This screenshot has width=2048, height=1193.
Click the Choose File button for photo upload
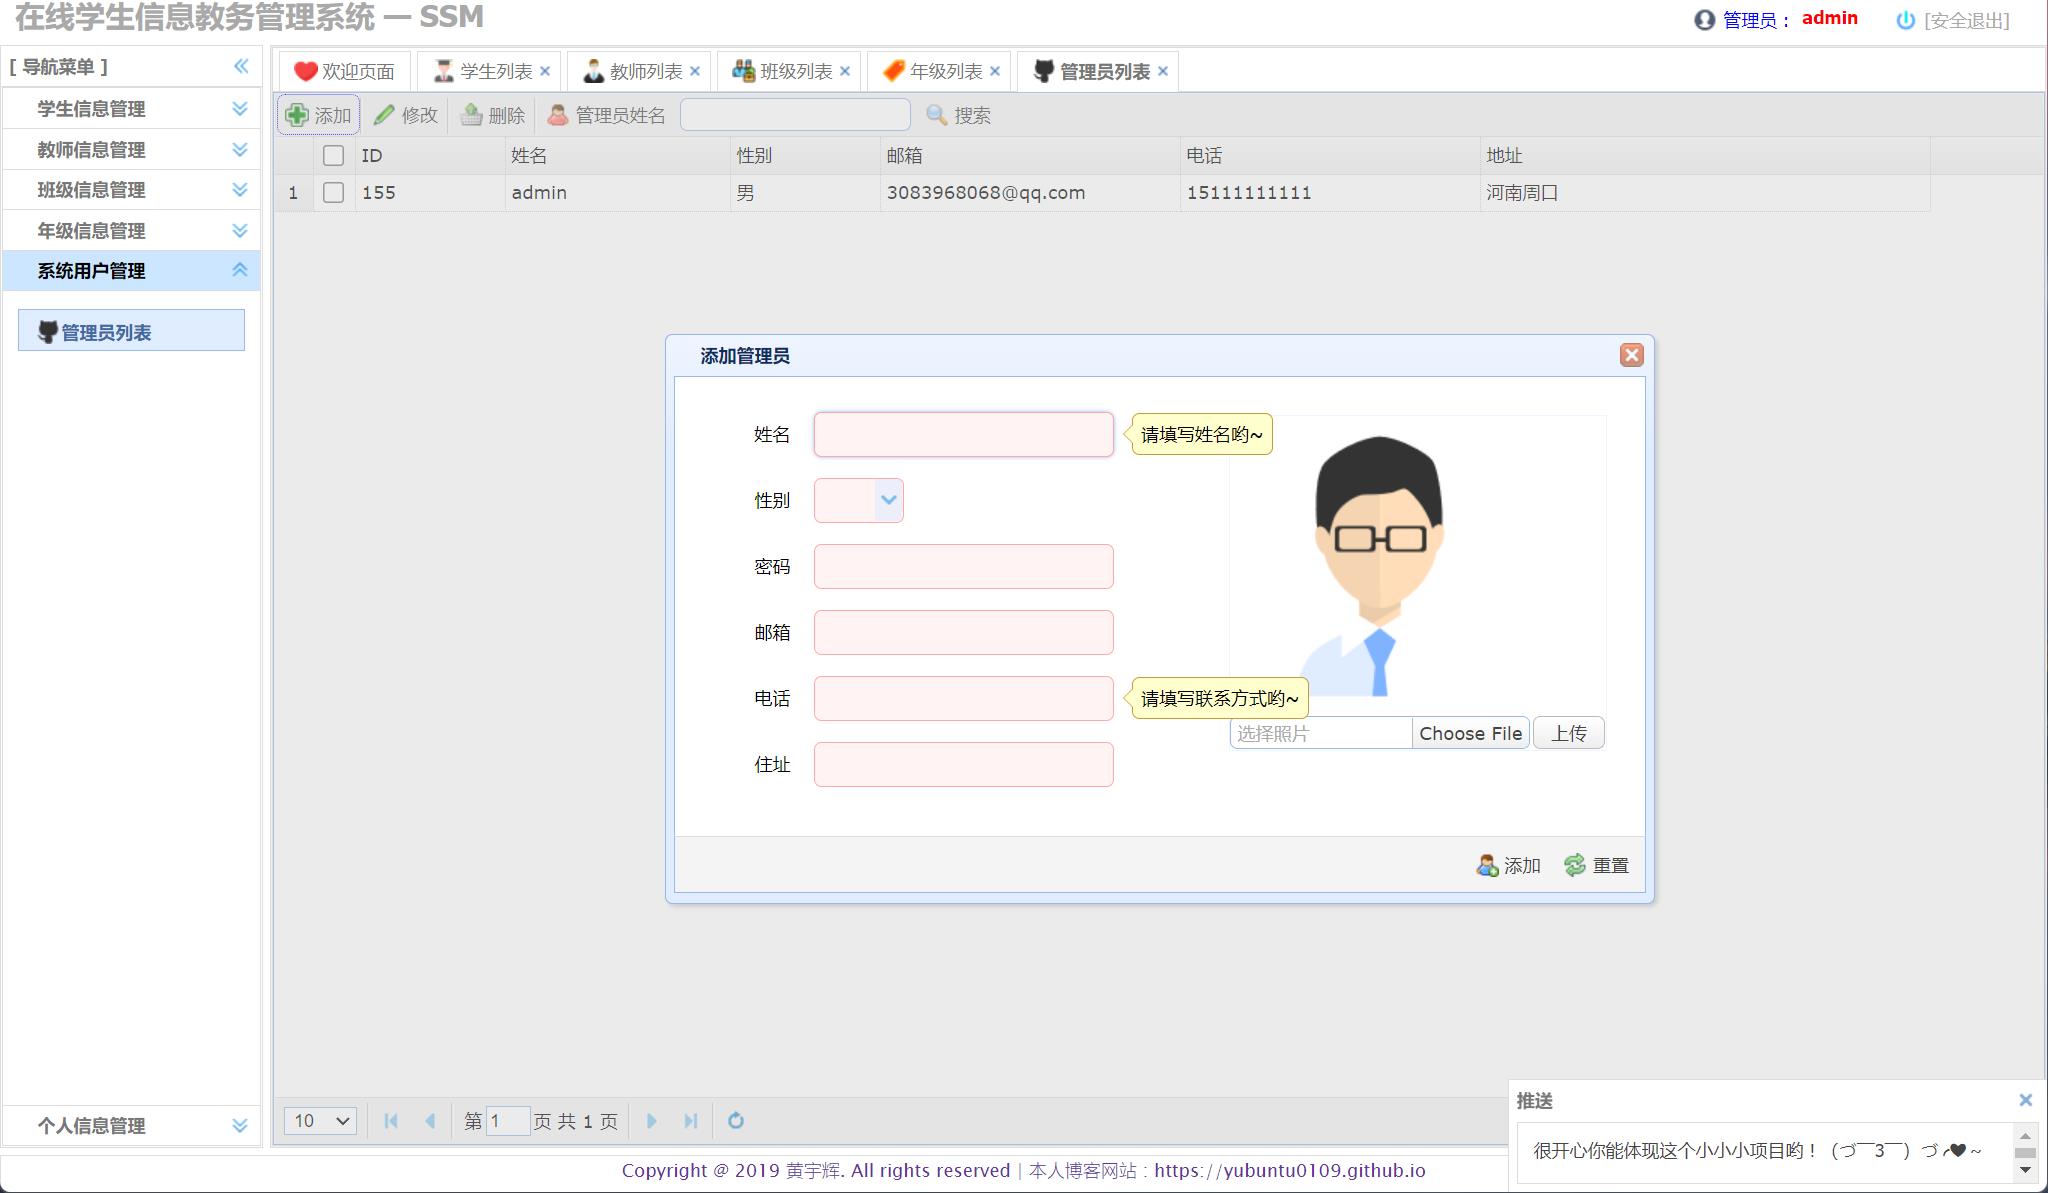pyautogui.click(x=1470, y=732)
